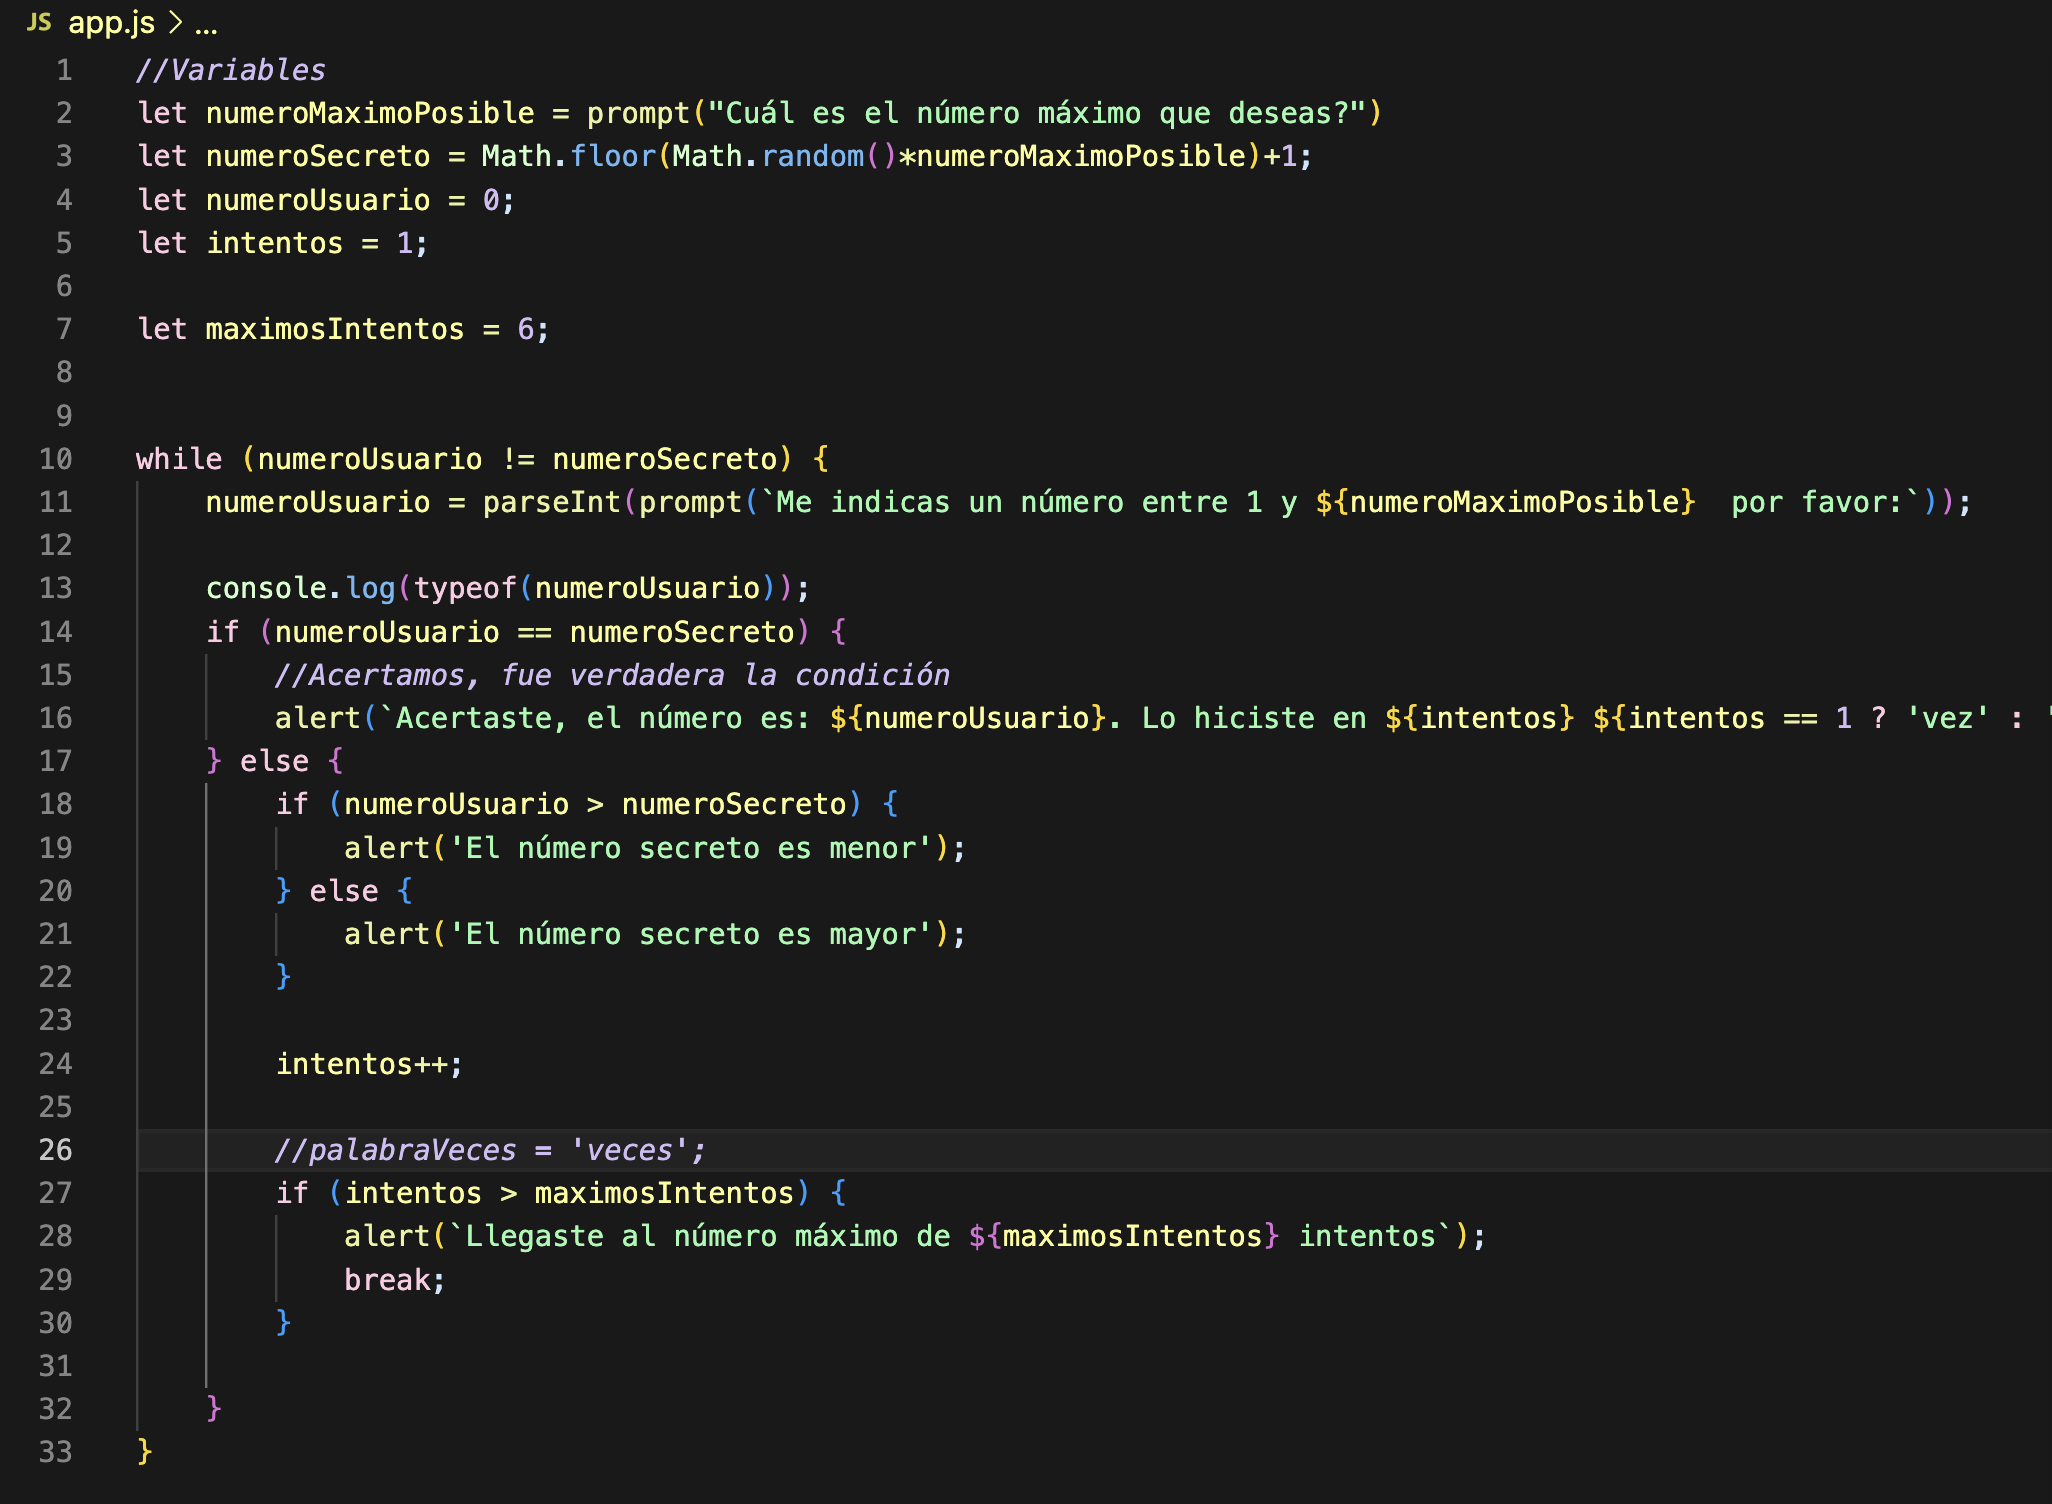Click the //Acertamos comment on line 15
The width and height of the screenshot is (2052, 1504).
612,675
